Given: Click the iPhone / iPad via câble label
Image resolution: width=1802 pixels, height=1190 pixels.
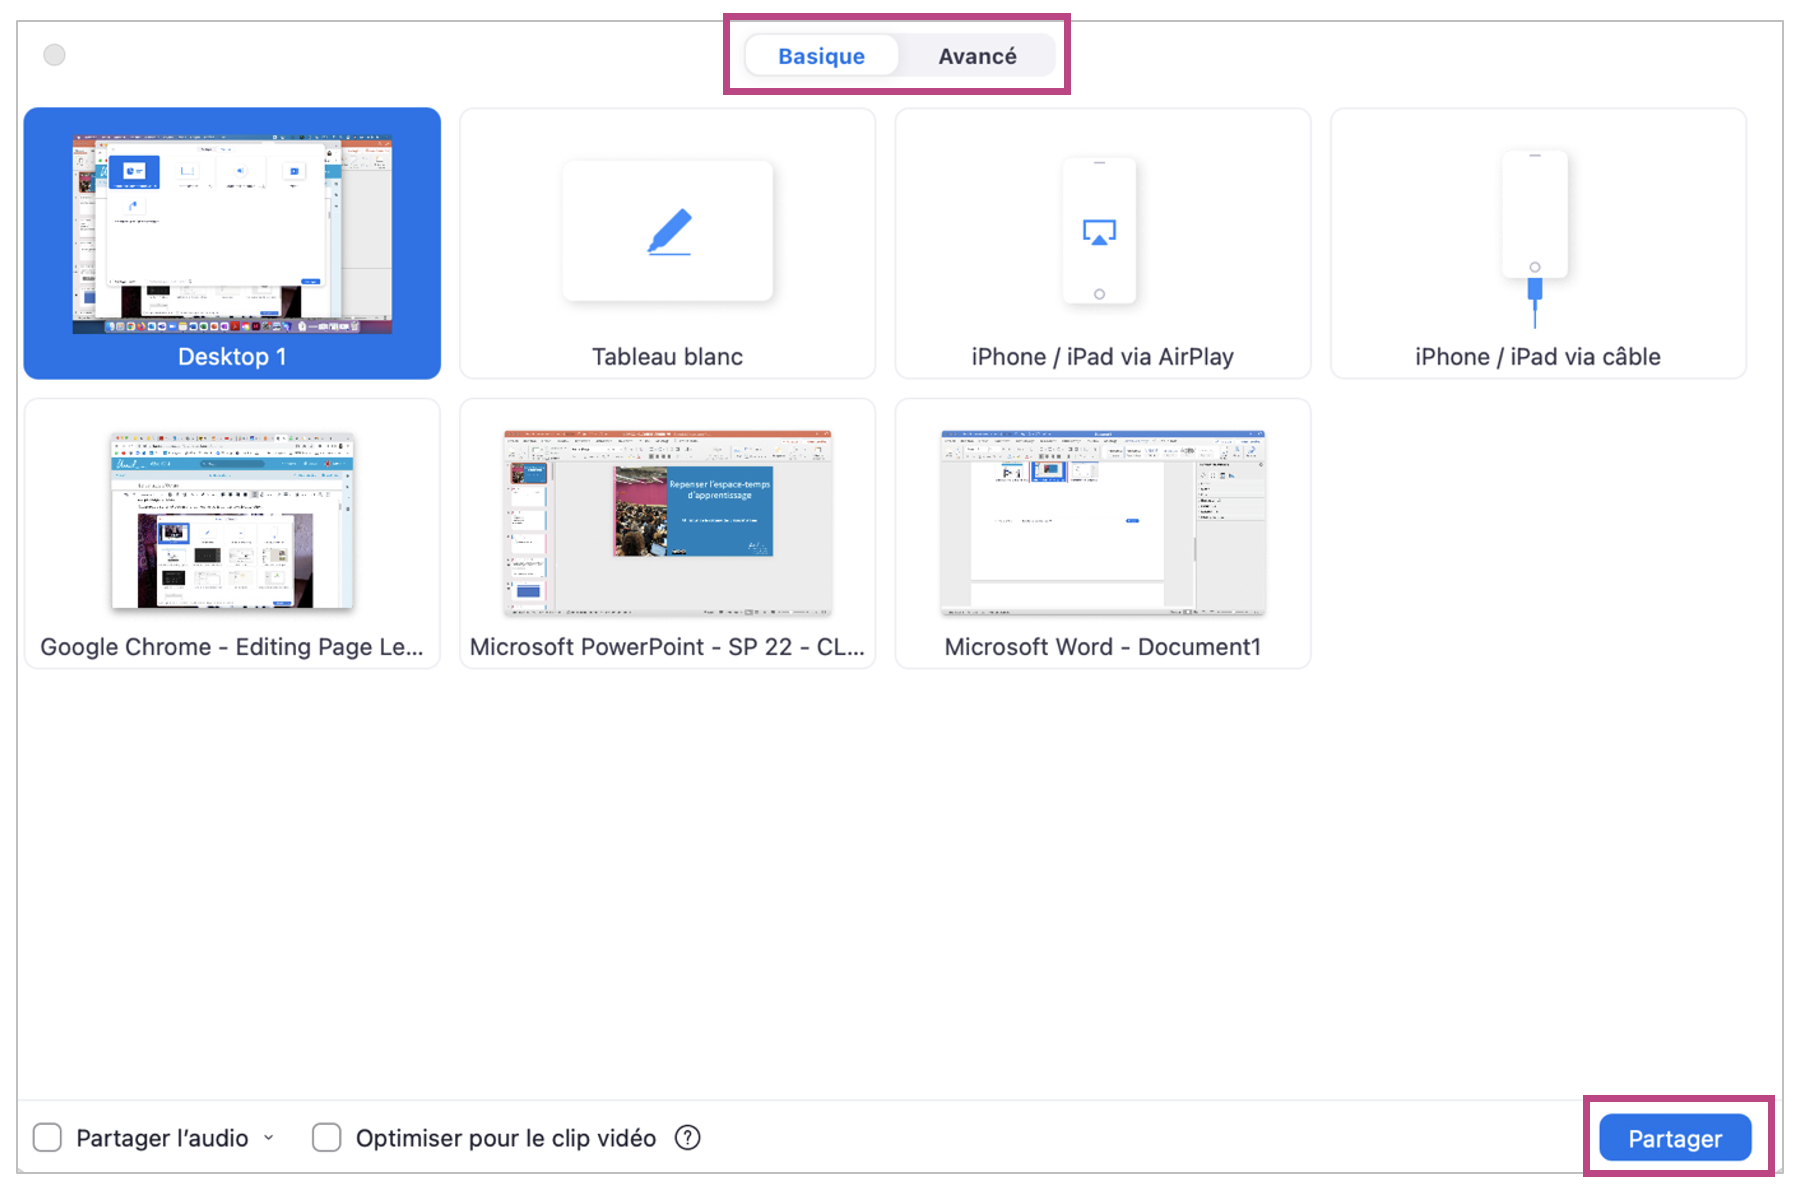Looking at the screenshot, I should coord(1537,357).
